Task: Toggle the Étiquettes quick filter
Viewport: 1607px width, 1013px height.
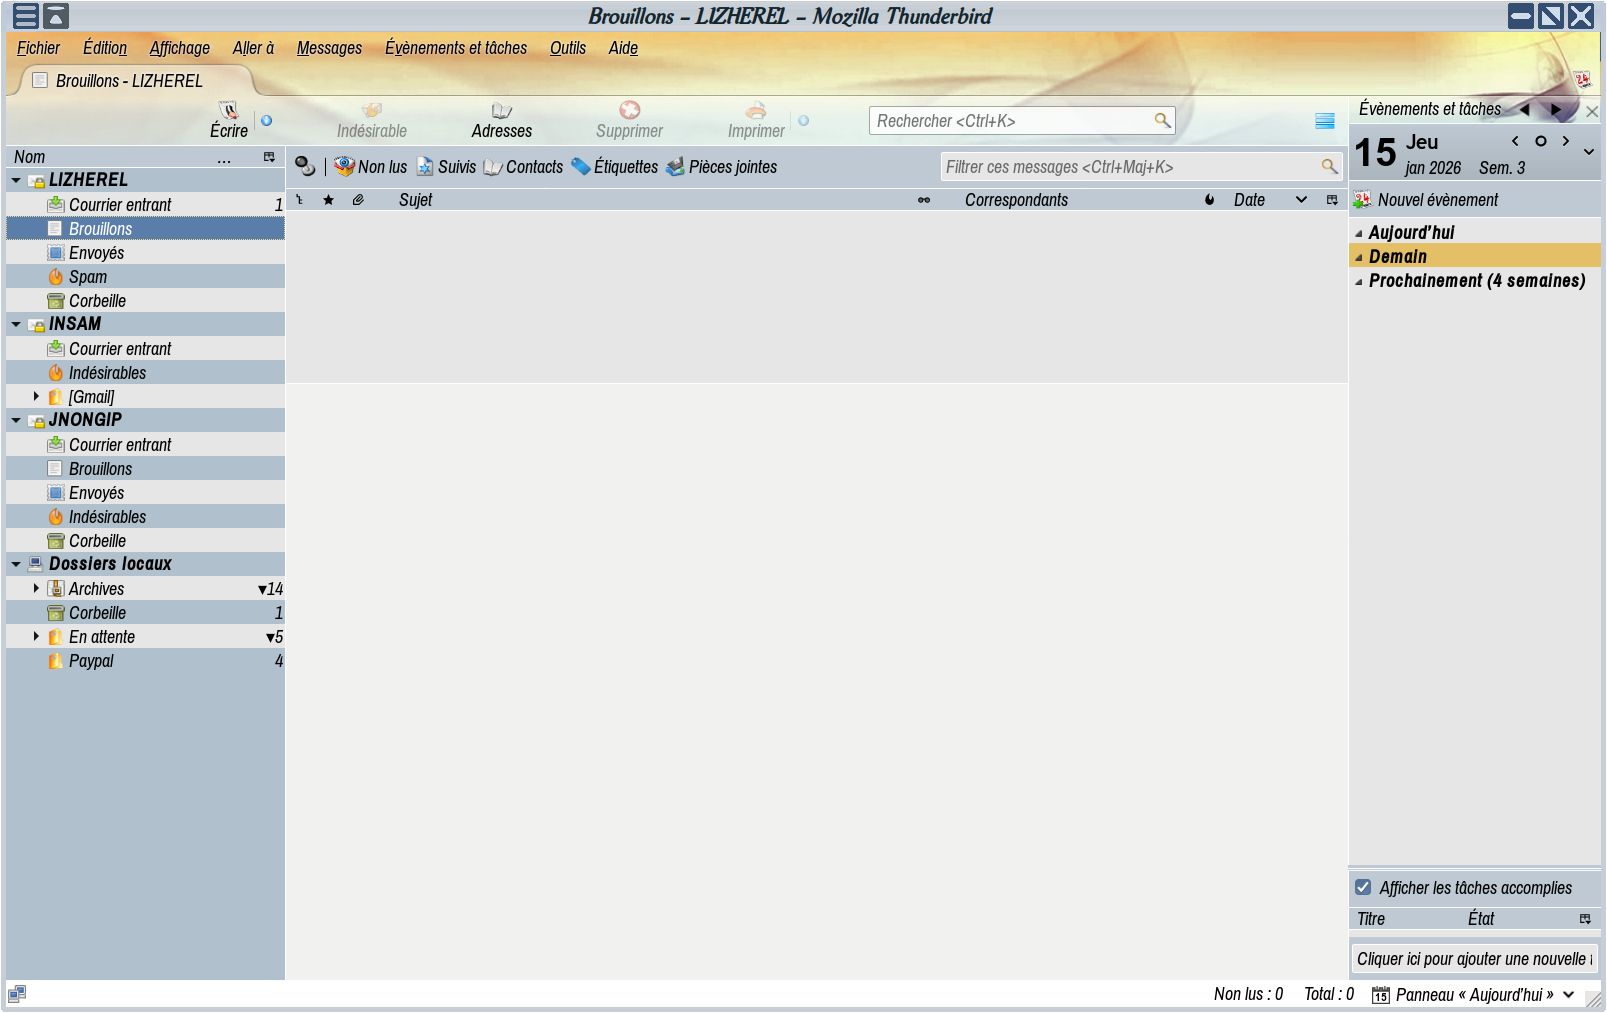Action: pyautogui.click(x=614, y=167)
